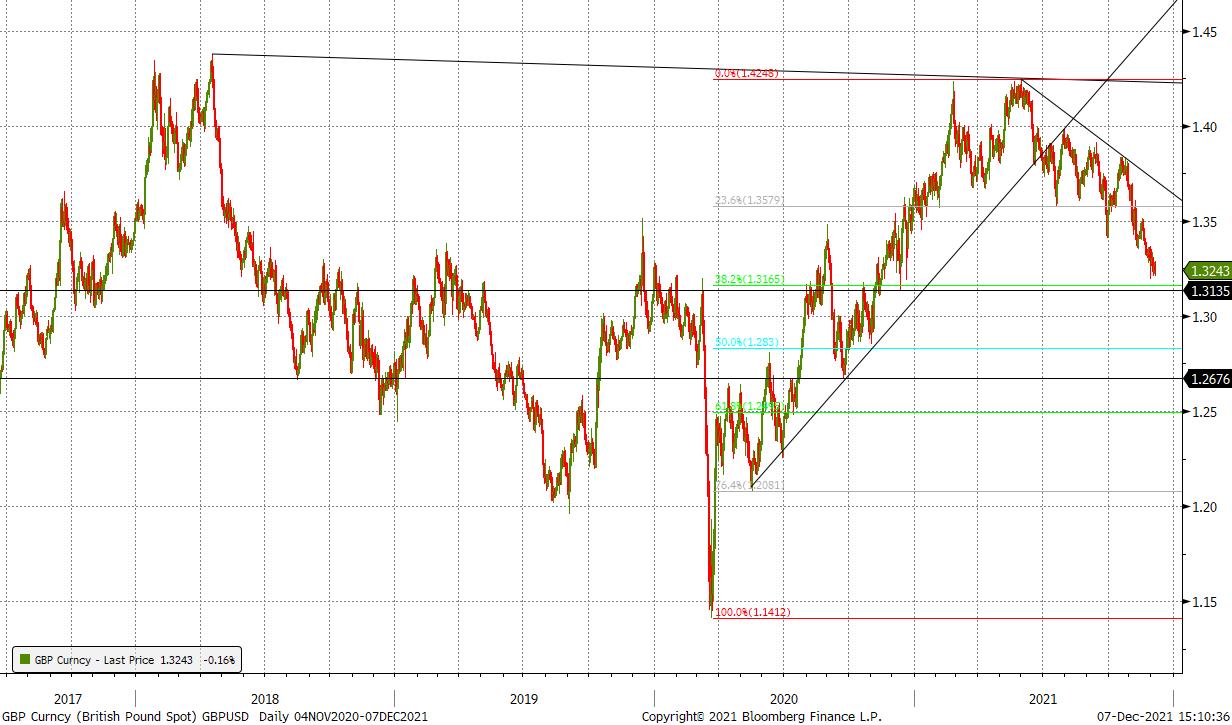Select the GBP Curncy Last Price legend box

point(126,660)
